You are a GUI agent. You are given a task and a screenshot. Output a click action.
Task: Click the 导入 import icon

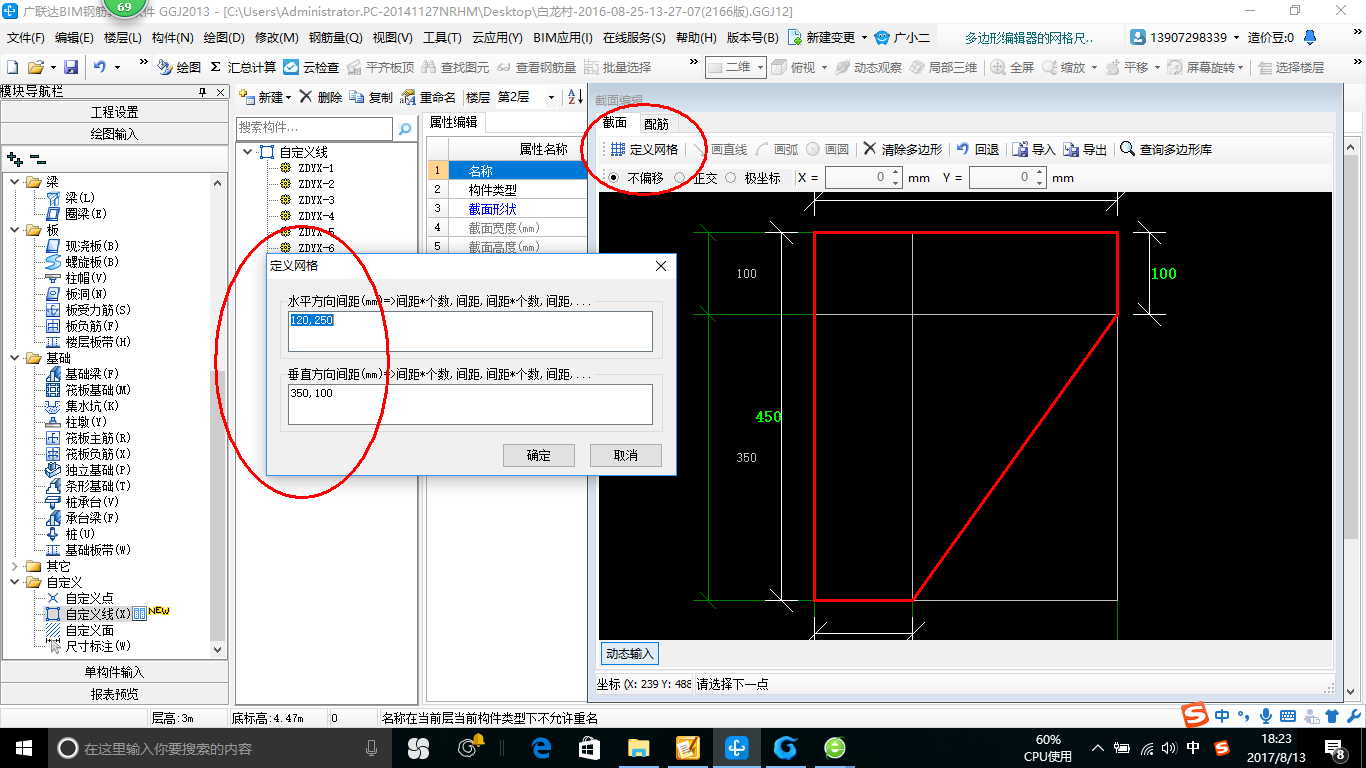click(1020, 149)
